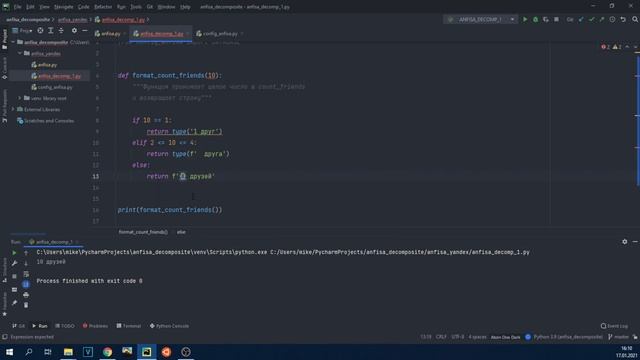Clear all Run output with trash icon
The height and width of the screenshot is (360, 640).
pos(26,305)
